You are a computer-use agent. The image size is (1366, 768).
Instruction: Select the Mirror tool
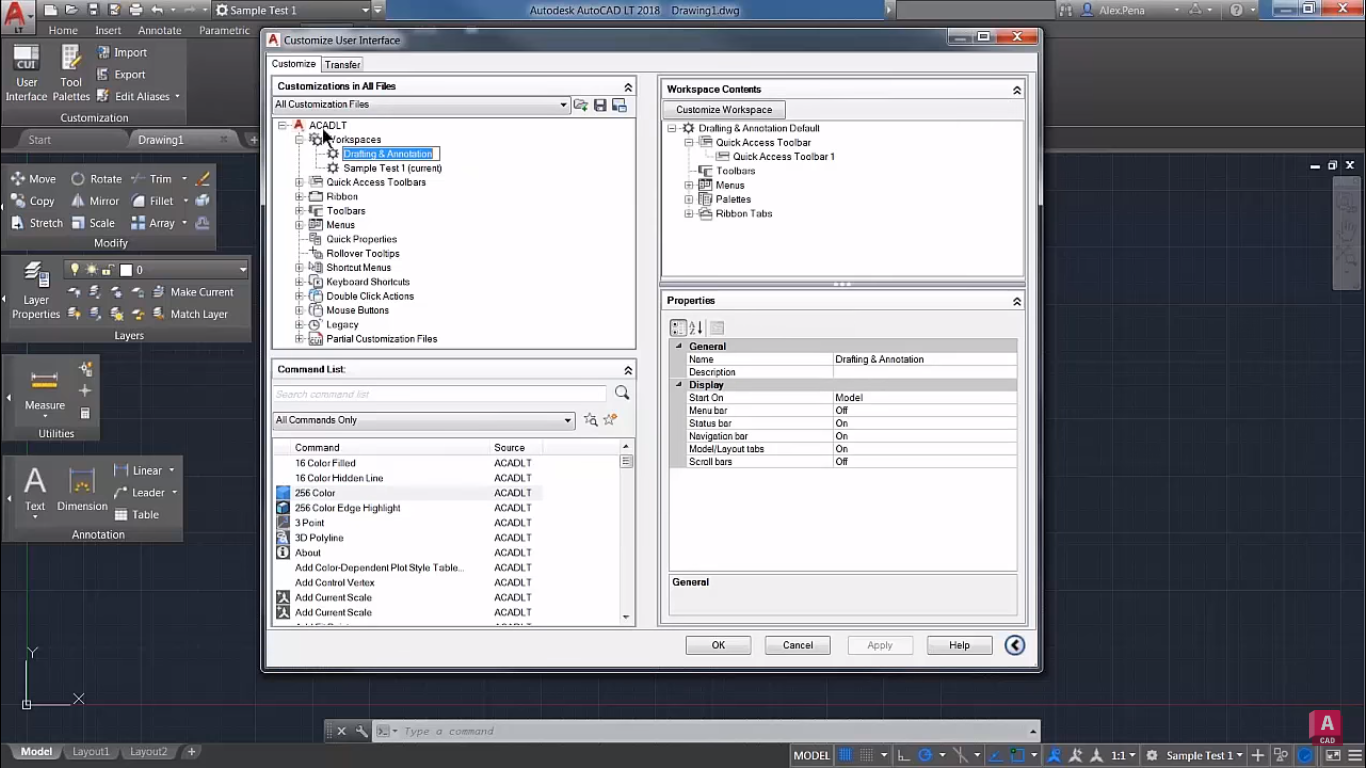tap(94, 201)
